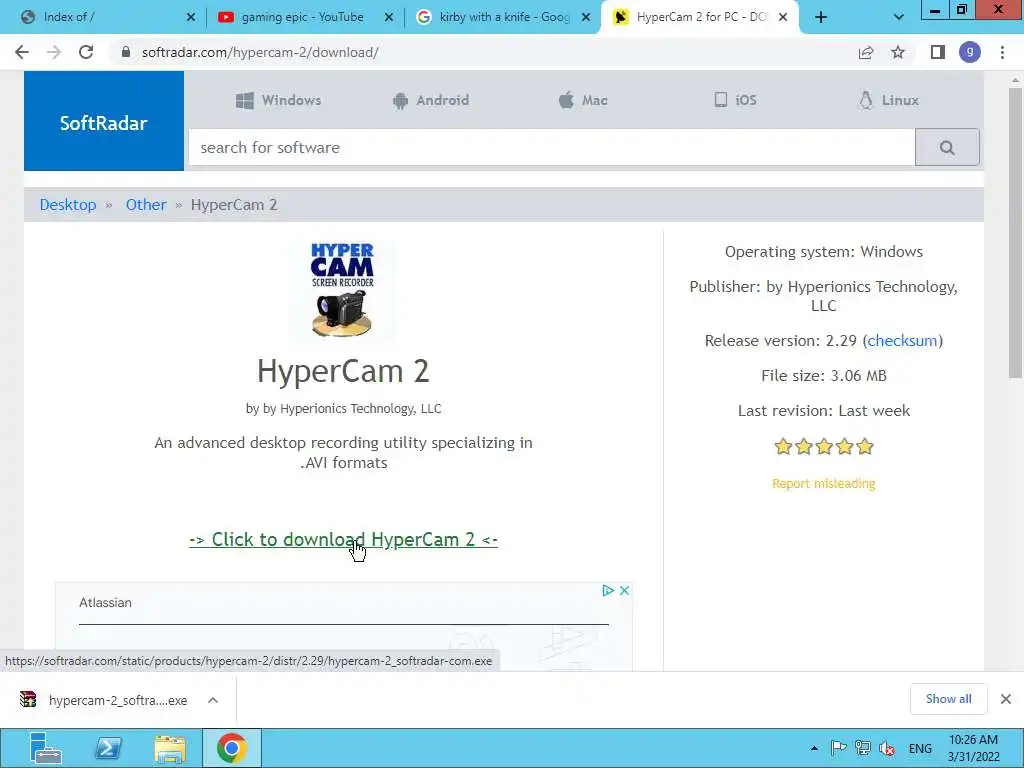Close the HyperCam 2 tab

click(x=783, y=18)
